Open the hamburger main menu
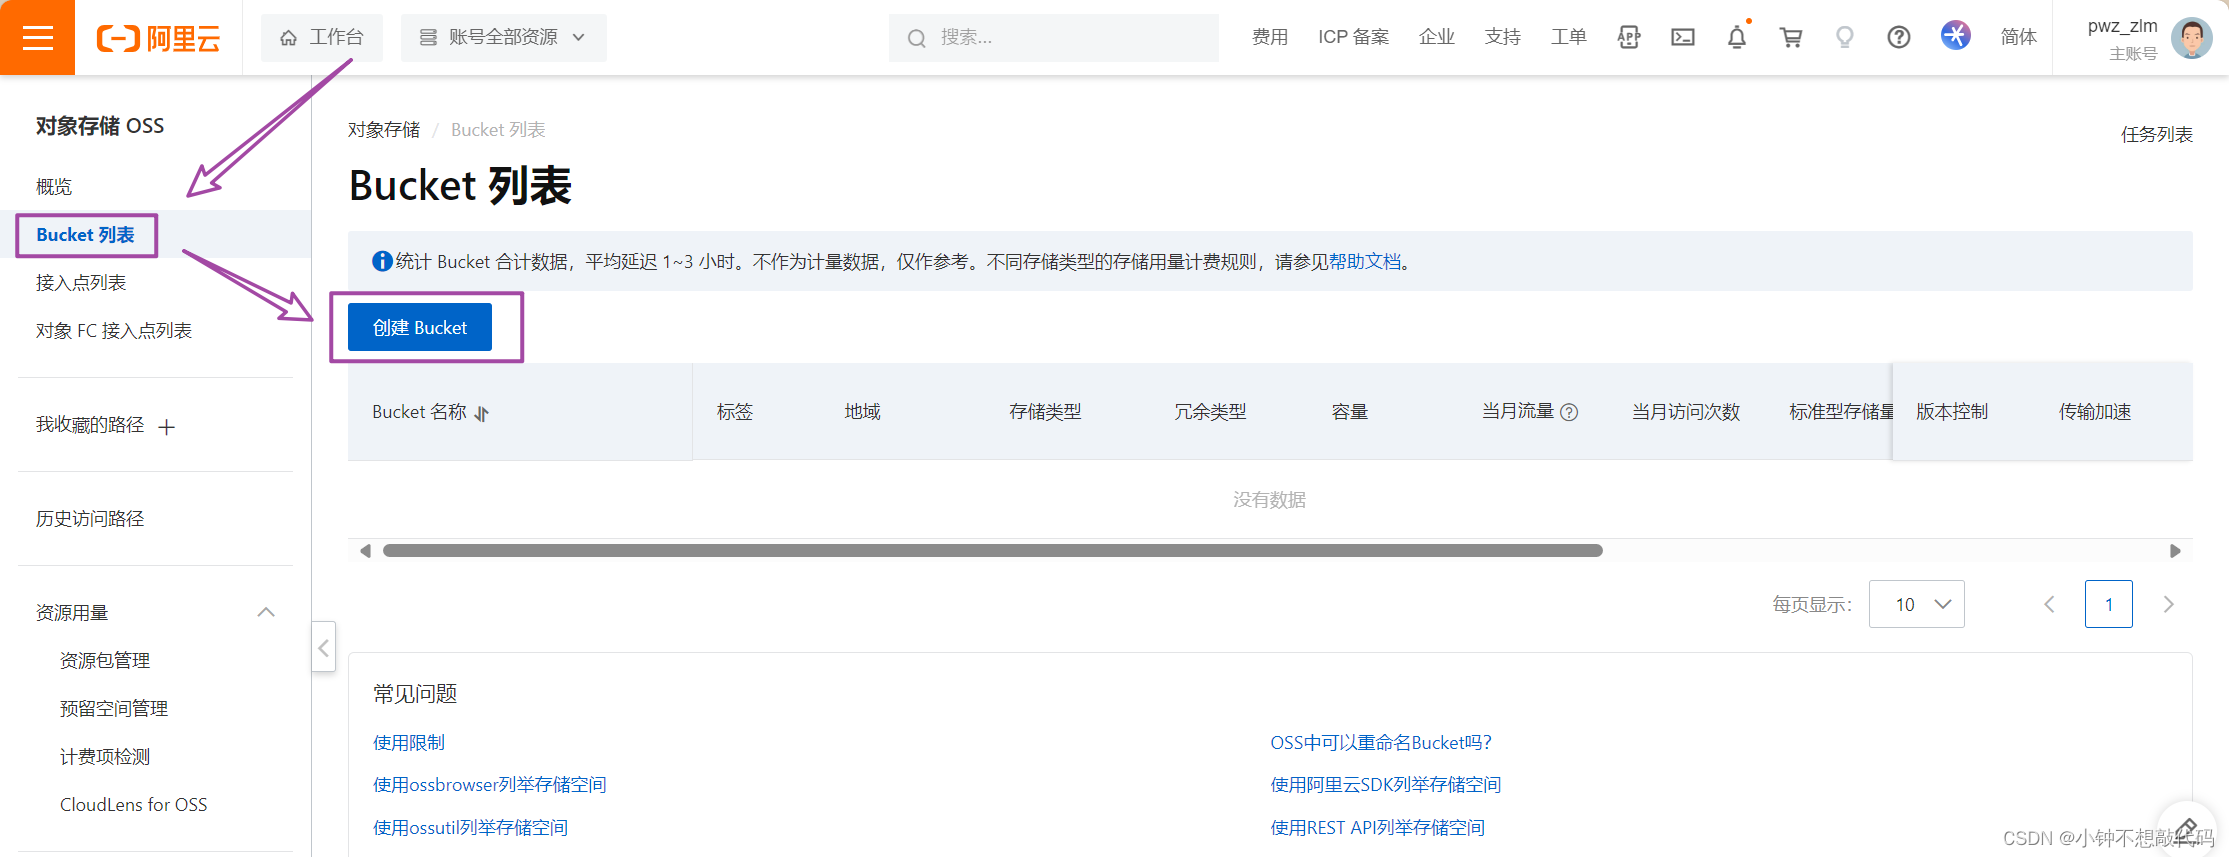This screenshot has width=2229, height=857. click(x=37, y=38)
